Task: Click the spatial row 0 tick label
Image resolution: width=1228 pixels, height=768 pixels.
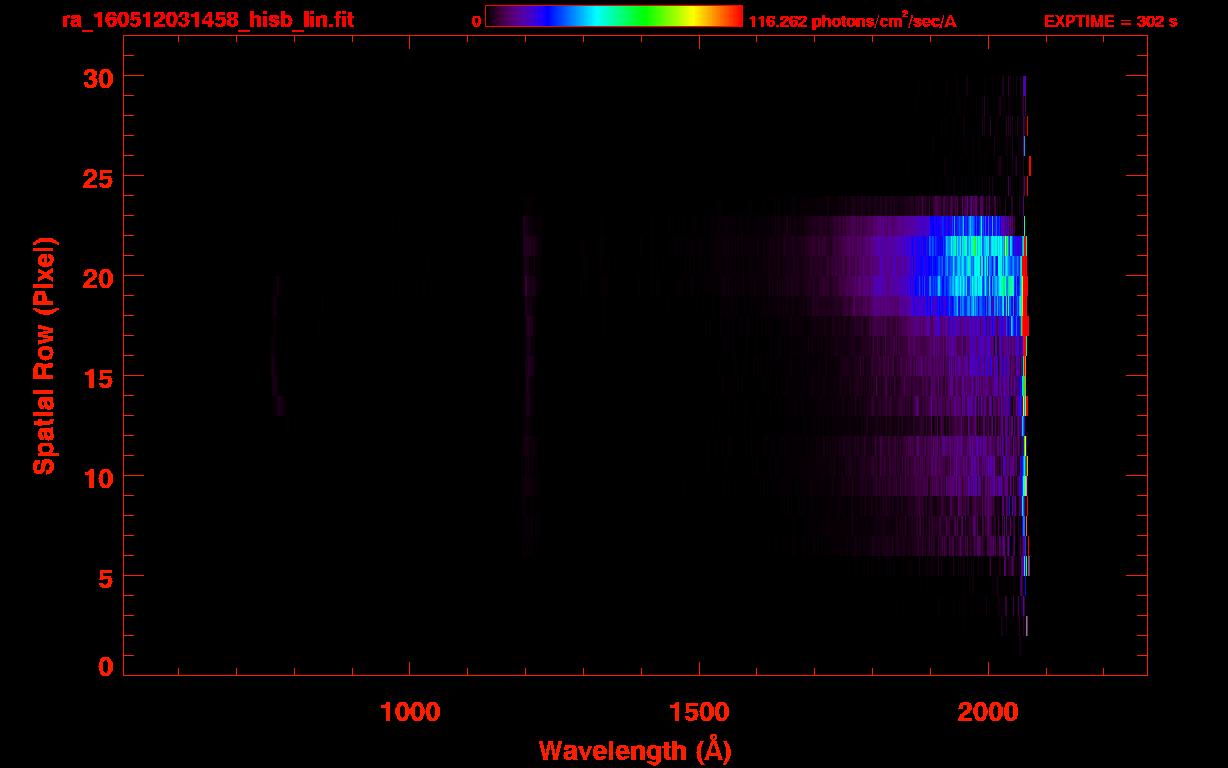Action: pos(105,666)
